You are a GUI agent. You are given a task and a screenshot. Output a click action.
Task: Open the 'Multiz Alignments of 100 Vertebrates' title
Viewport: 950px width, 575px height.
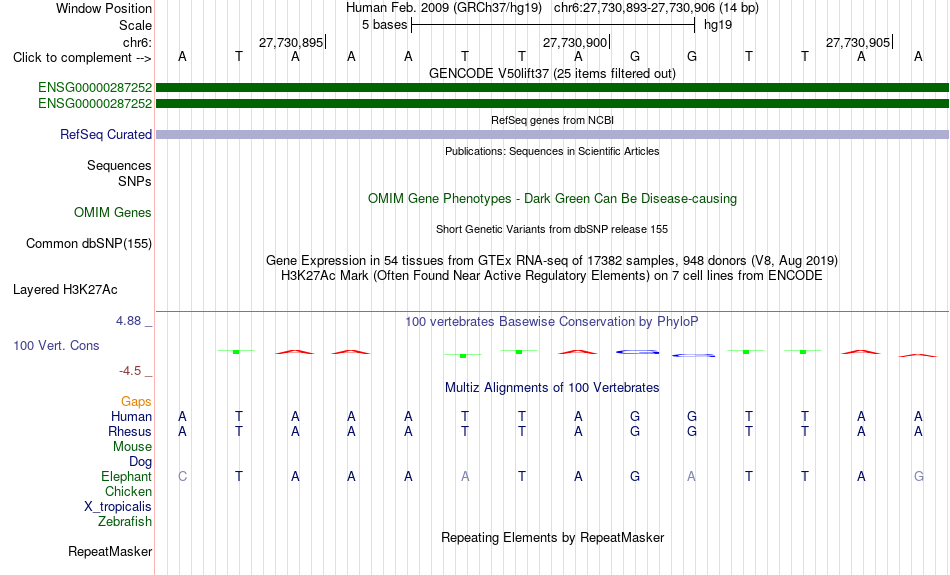552,388
